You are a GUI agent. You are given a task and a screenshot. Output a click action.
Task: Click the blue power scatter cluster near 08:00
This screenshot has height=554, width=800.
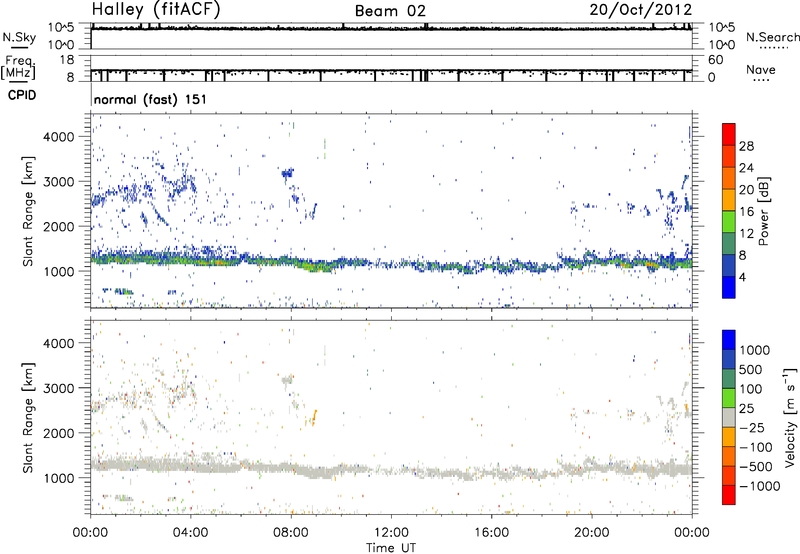(288, 173)
